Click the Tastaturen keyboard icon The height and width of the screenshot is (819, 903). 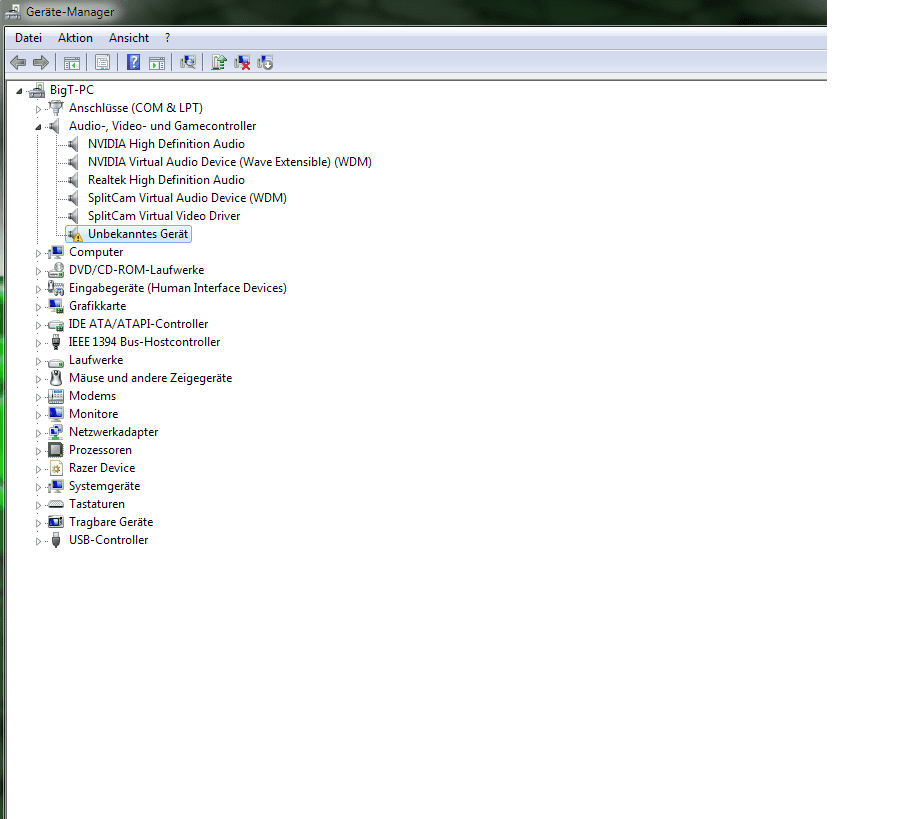coord(56,504)
